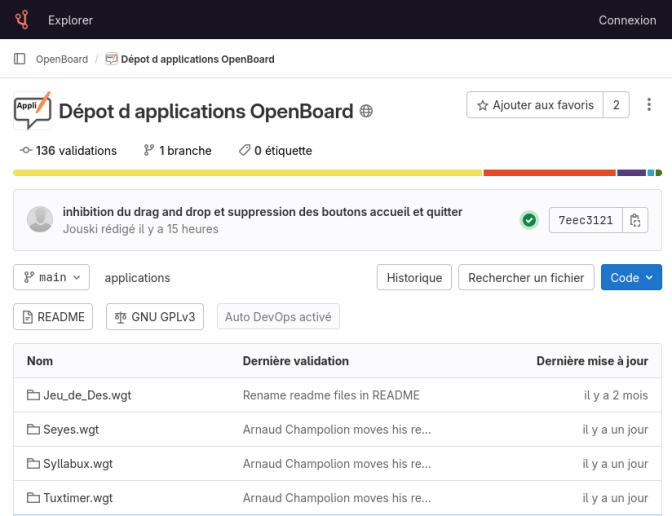Go to OpenBoard group breadcrumb
The width and height of the screenshot is (672, 516).
tap(62, 59)
